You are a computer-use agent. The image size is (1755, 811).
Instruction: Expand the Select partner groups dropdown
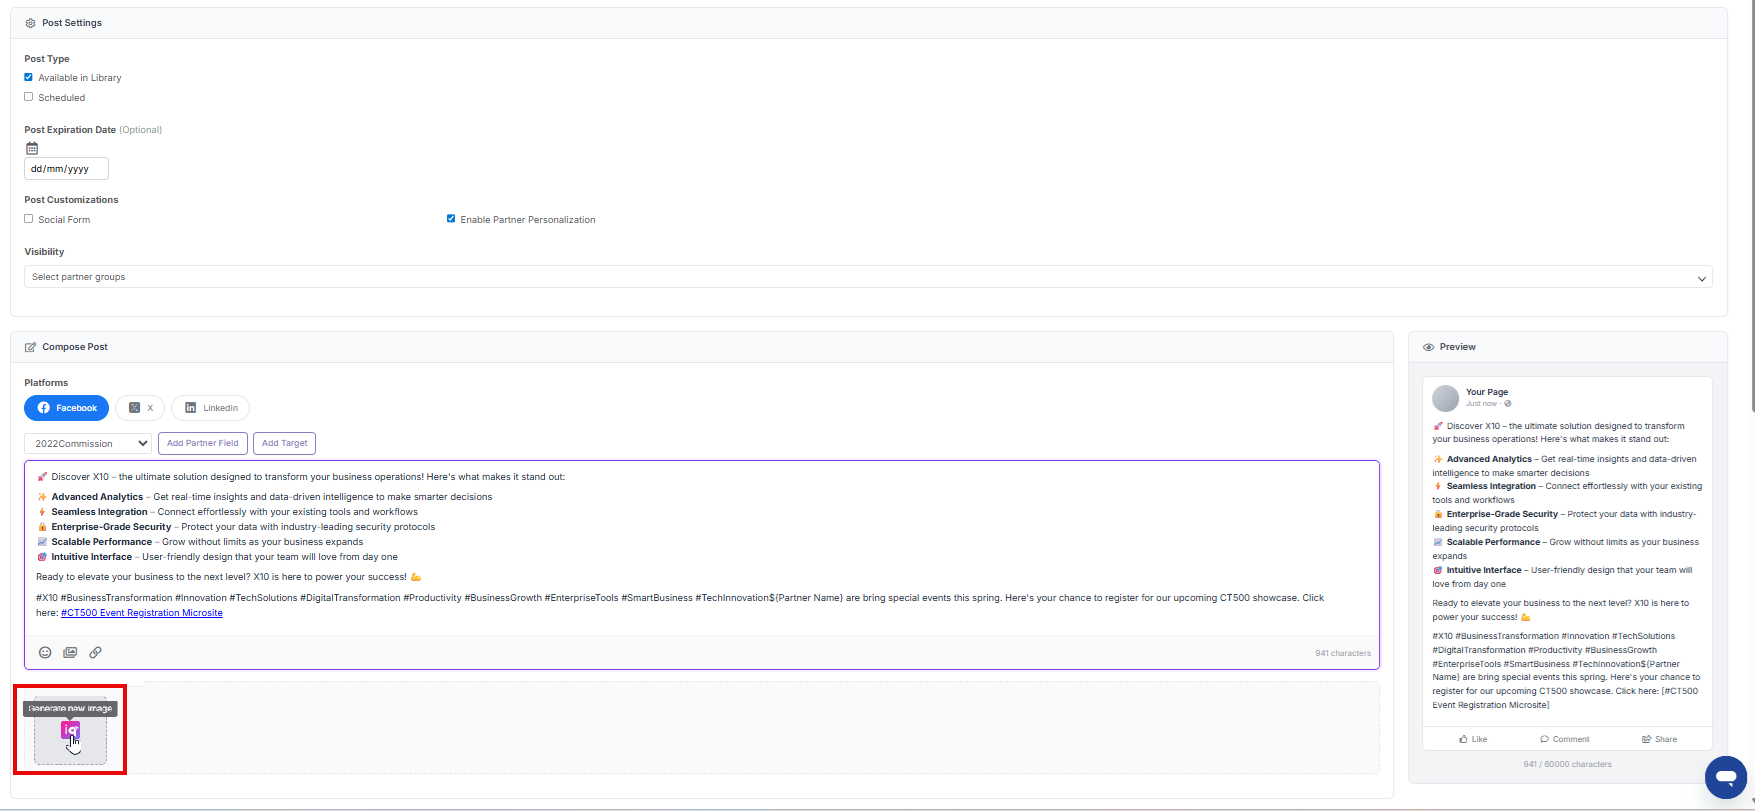[x=868, y=277]
